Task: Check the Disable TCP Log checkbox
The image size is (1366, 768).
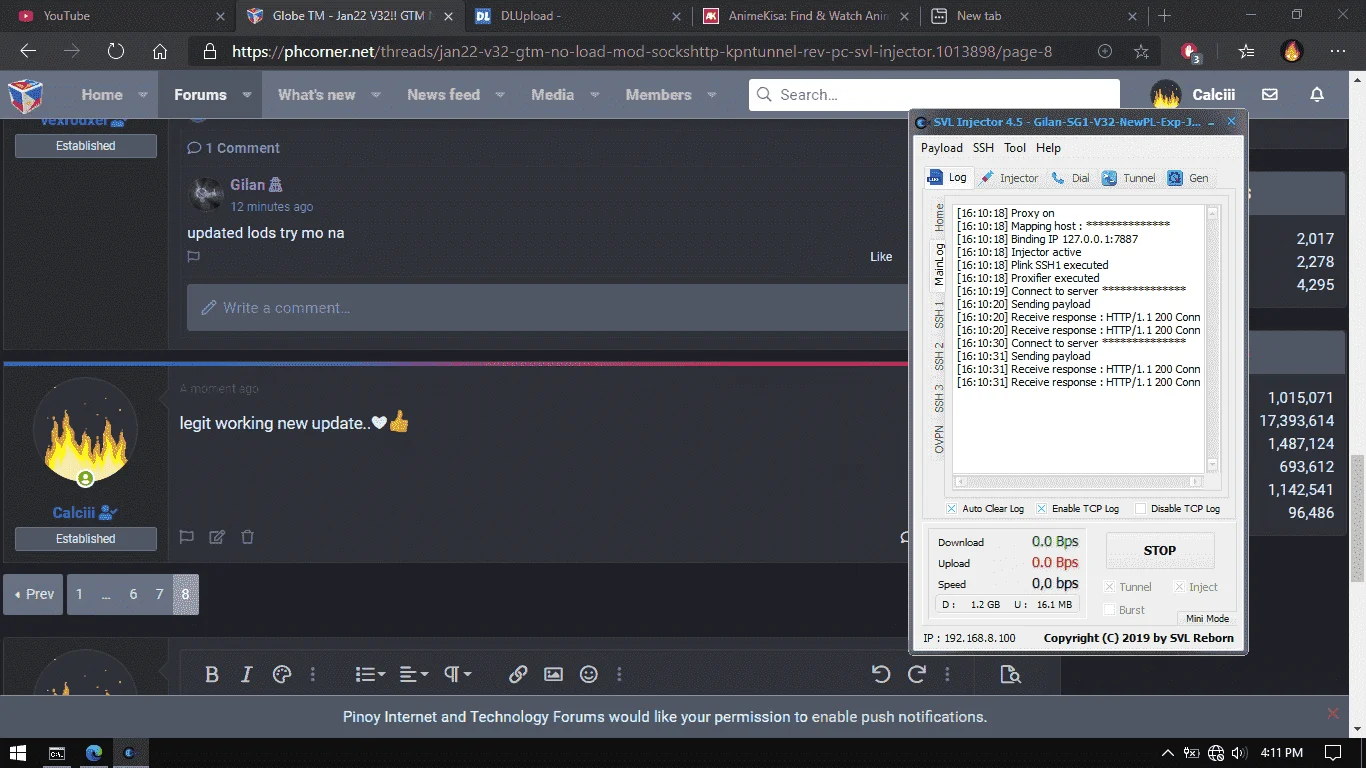Action: [x=1140, y=508]
